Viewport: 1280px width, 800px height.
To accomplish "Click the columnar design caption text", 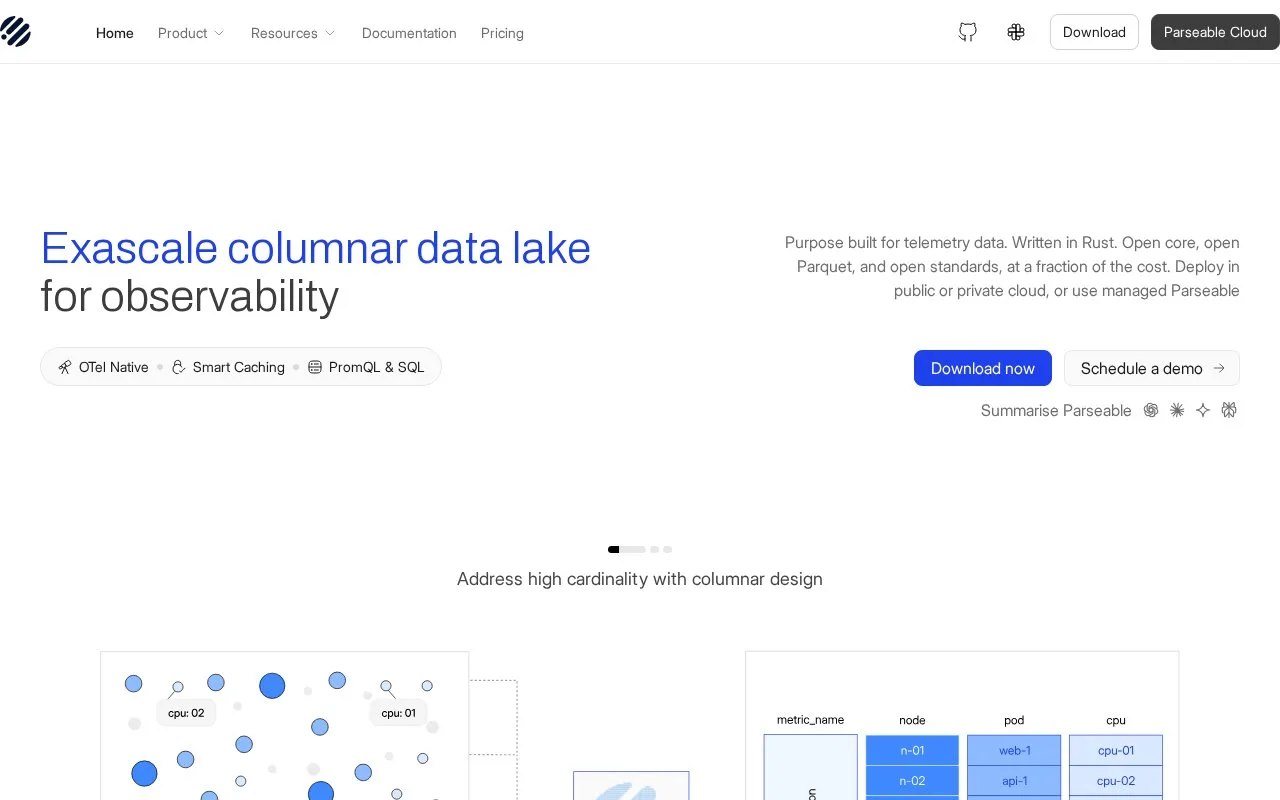I will tap(640, 579).
